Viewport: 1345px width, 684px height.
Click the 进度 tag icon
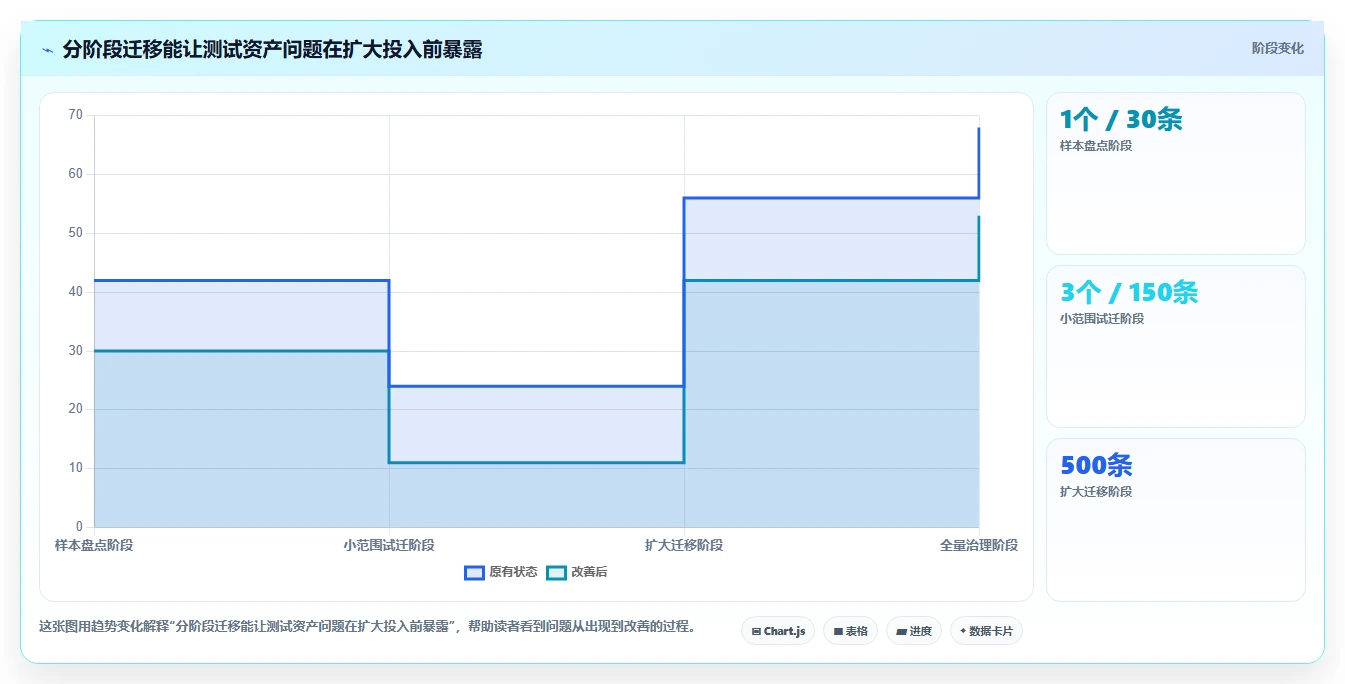(x=901, y=632)
